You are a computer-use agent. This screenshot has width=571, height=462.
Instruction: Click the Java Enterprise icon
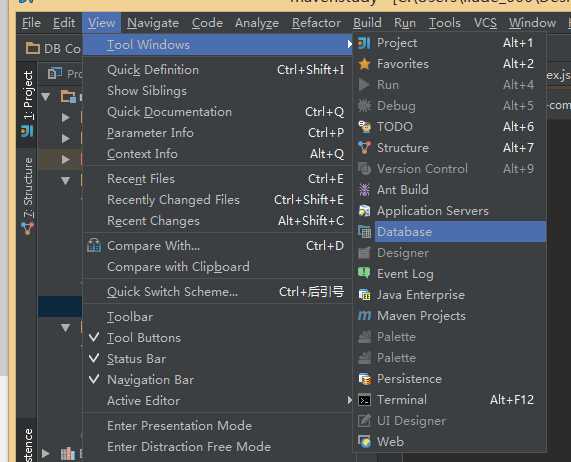[364, 295]
